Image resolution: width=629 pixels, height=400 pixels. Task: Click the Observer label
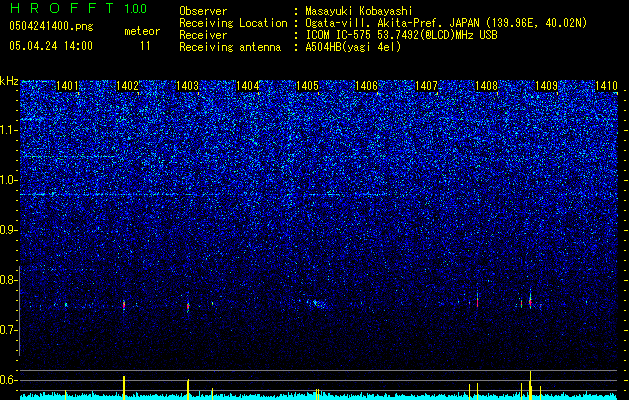tap(203, 11)
